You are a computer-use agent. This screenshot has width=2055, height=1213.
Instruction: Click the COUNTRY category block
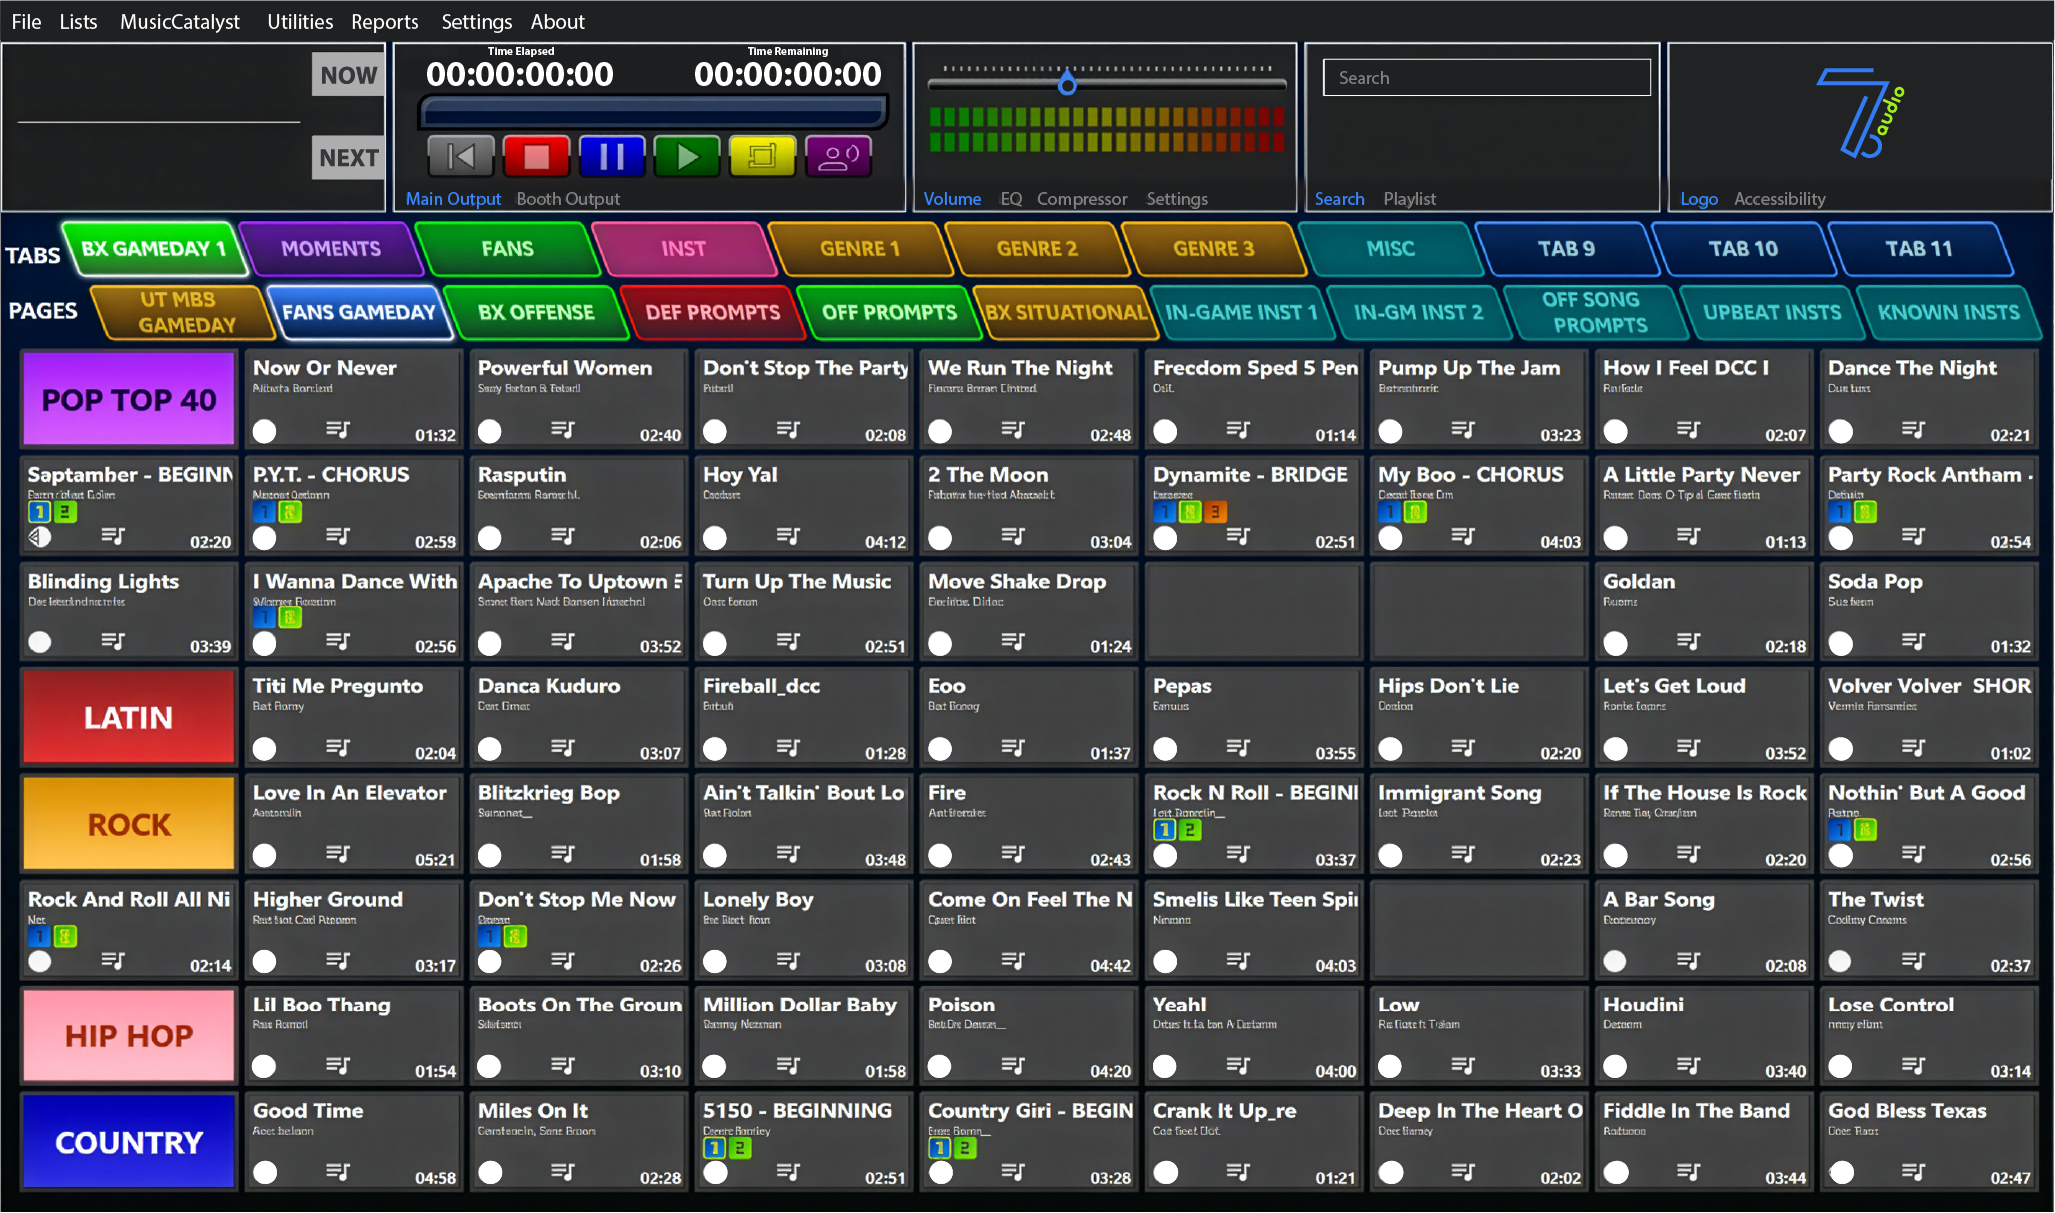(x=129, y=1141)
